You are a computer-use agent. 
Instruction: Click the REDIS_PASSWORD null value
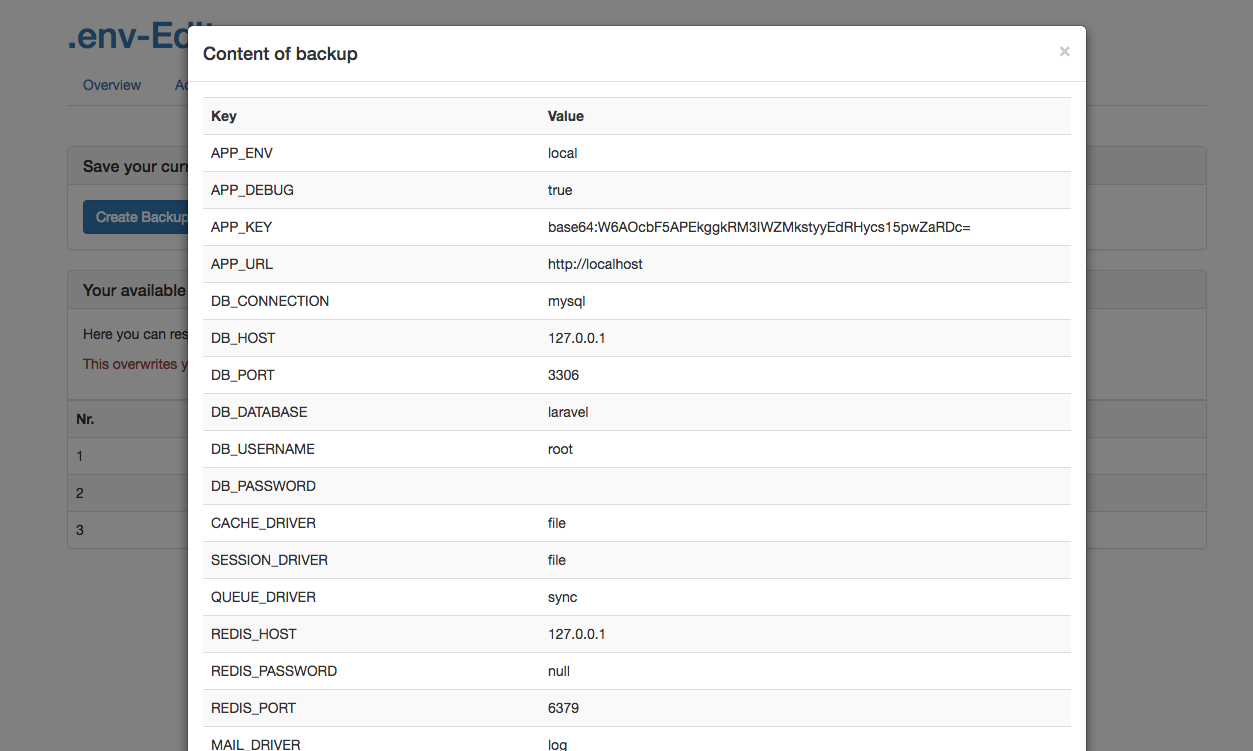(559, 671)
